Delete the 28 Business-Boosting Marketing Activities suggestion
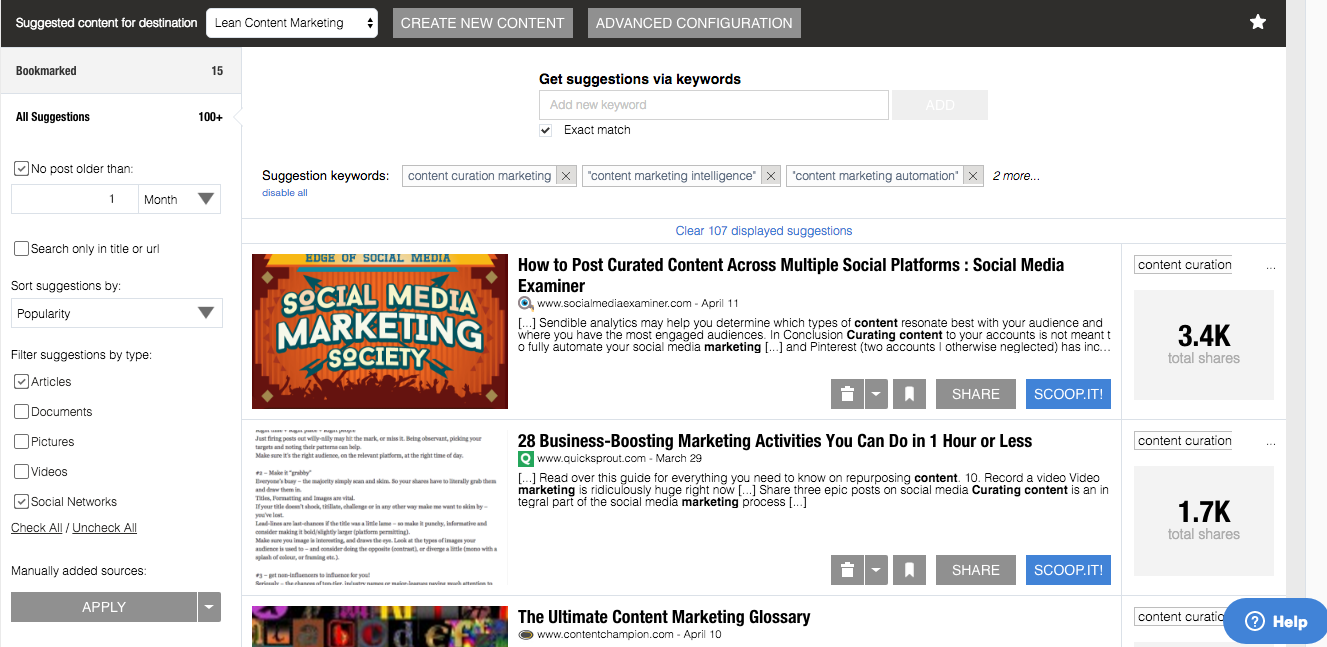Screen dimensions: 1327x647 coord(847,570)
